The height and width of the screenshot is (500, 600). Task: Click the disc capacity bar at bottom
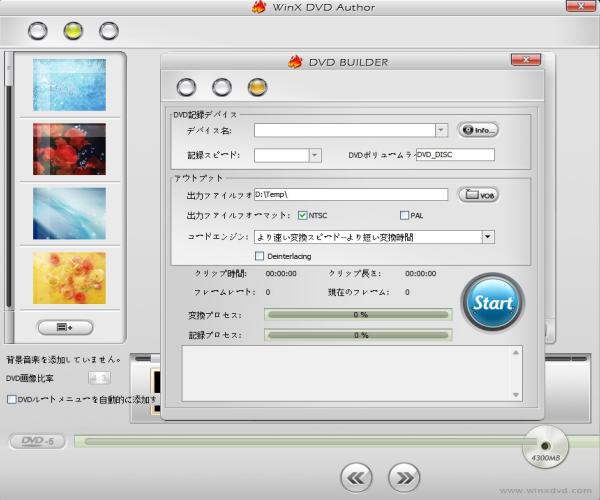(306, 441)
